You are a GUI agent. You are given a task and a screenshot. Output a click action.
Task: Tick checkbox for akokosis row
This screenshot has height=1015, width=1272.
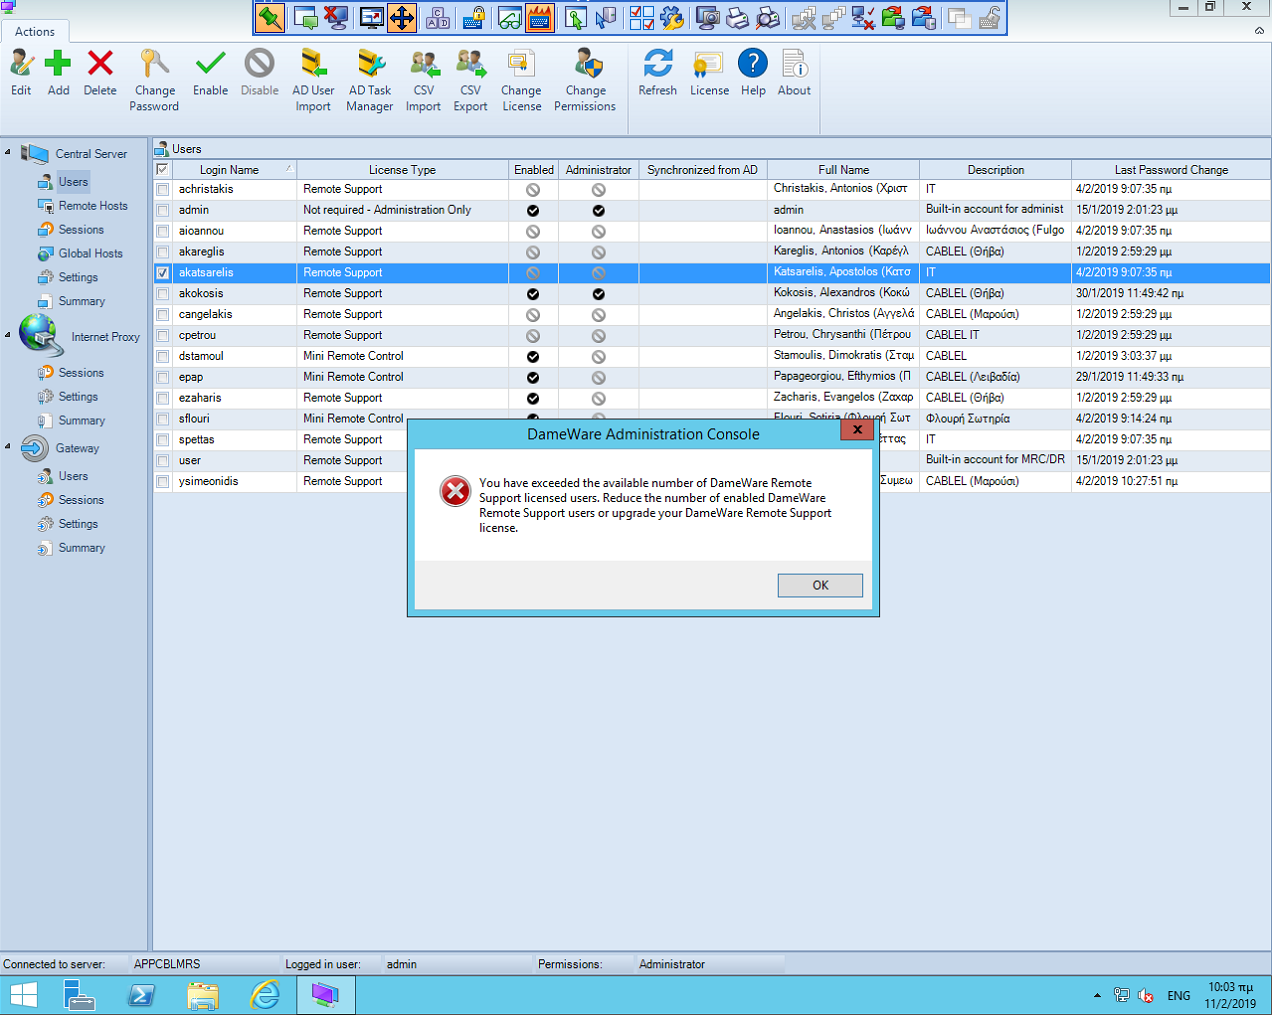click(x=162, y=294)
